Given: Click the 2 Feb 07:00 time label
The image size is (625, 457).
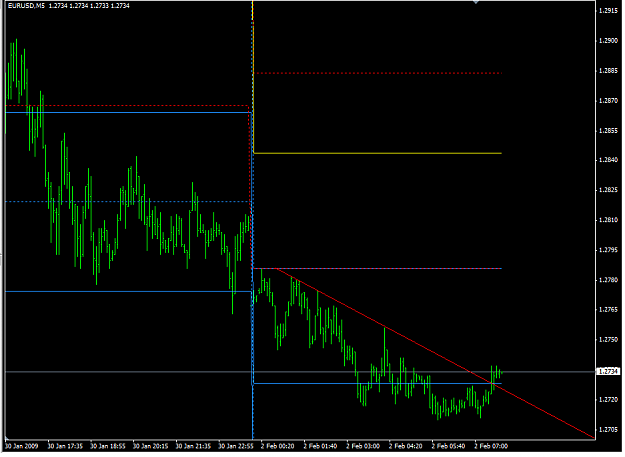Looking at the screenshot, I should coord(491,446).
